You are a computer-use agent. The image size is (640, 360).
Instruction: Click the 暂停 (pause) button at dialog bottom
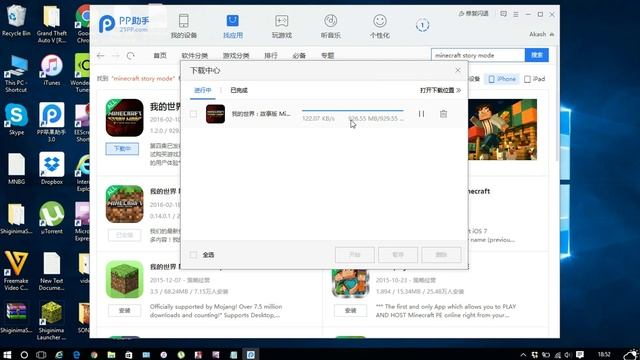398,255
